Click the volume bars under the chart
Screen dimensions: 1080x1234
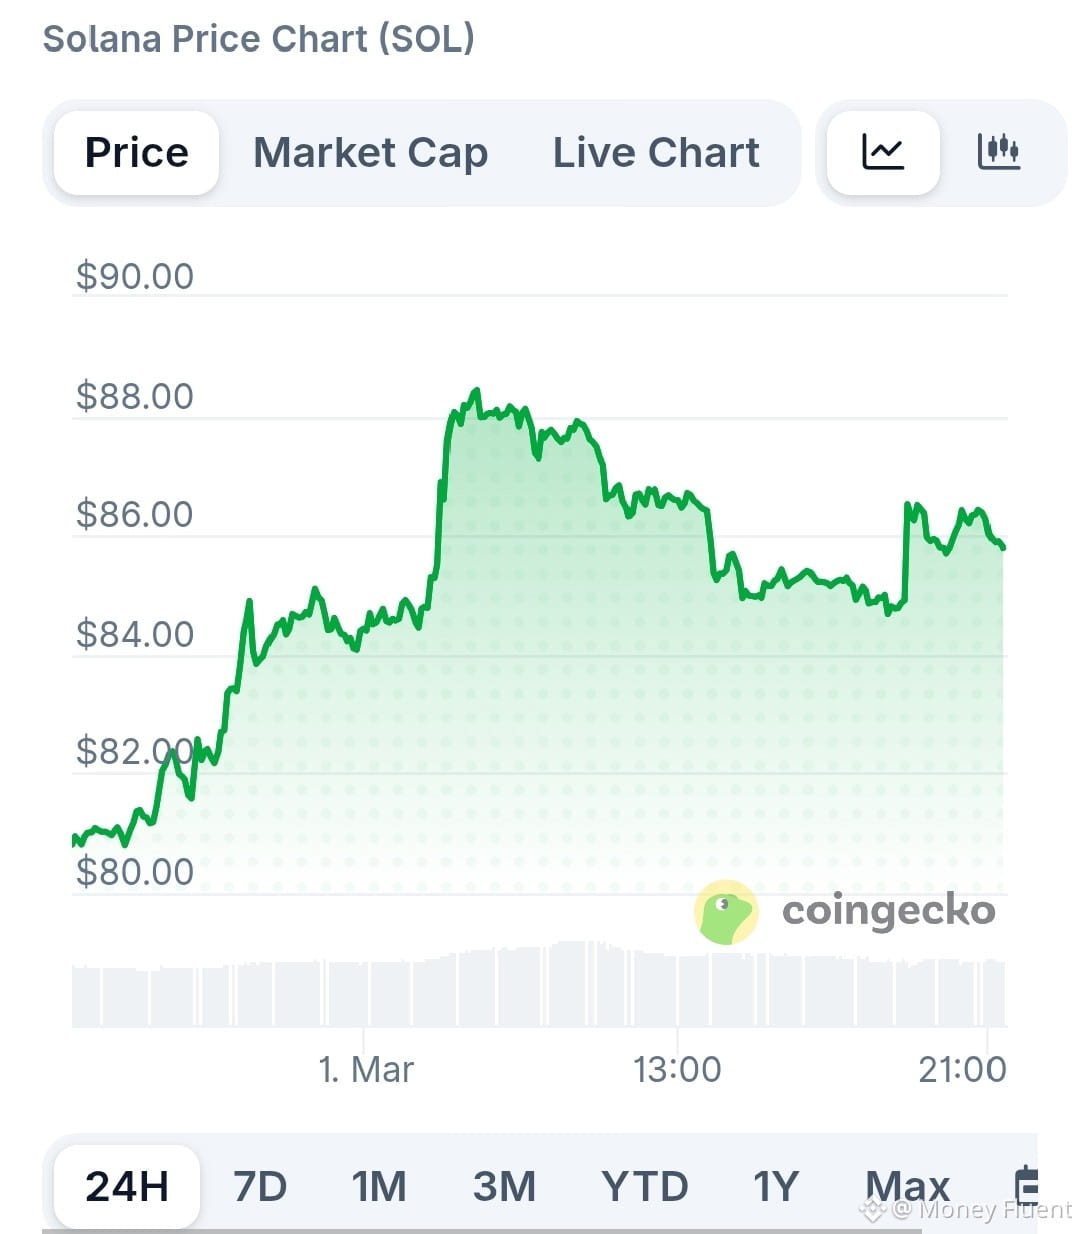click(x=539, y=984)
